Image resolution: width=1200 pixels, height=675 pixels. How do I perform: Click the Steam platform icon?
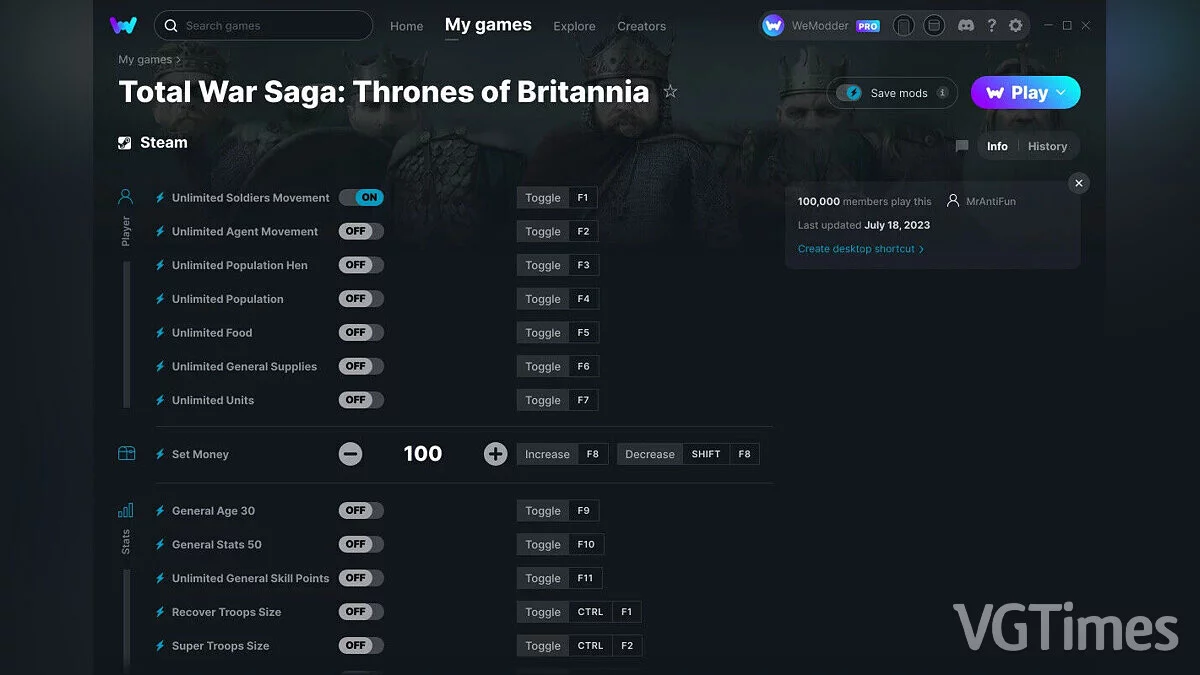pyautogui.click(x=126, y=142)
